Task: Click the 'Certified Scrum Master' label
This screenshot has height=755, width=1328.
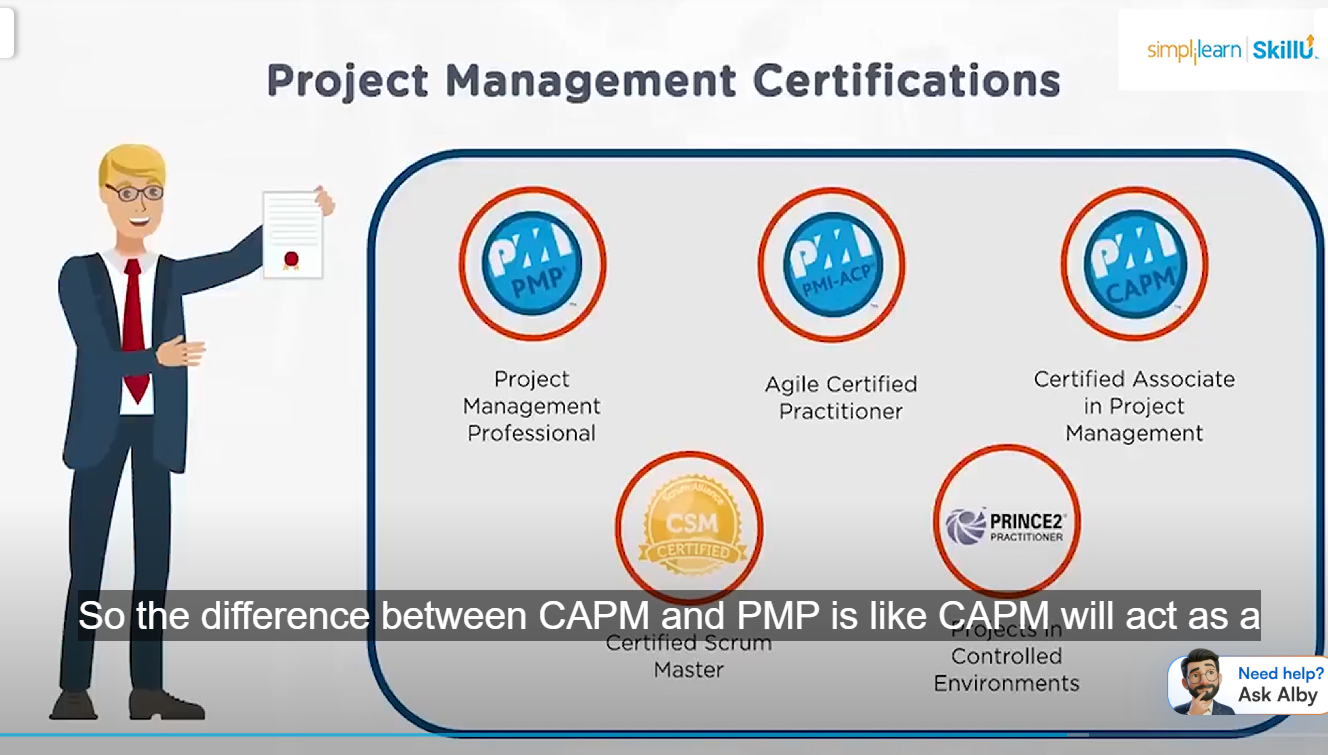Action: (x=689, y=656)
